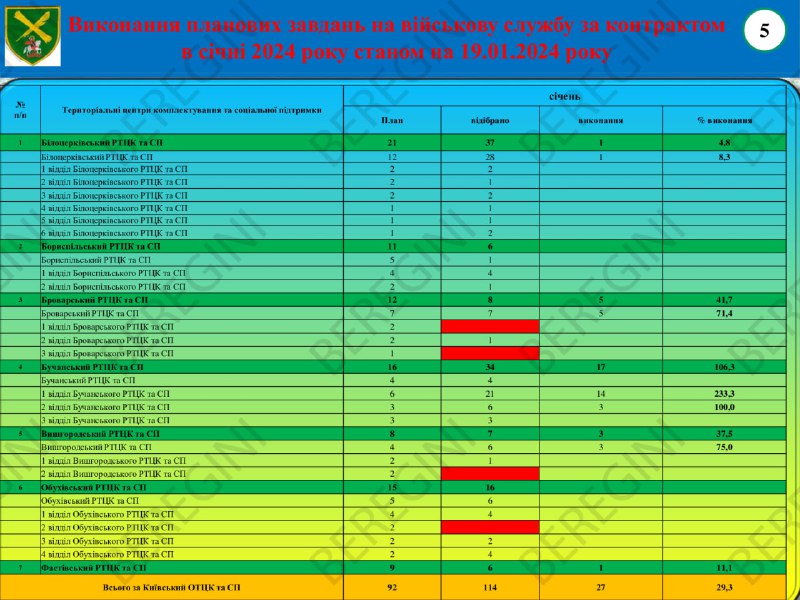Click the '№ п/п' header cell
800x600 pixels.
(20, 110)
